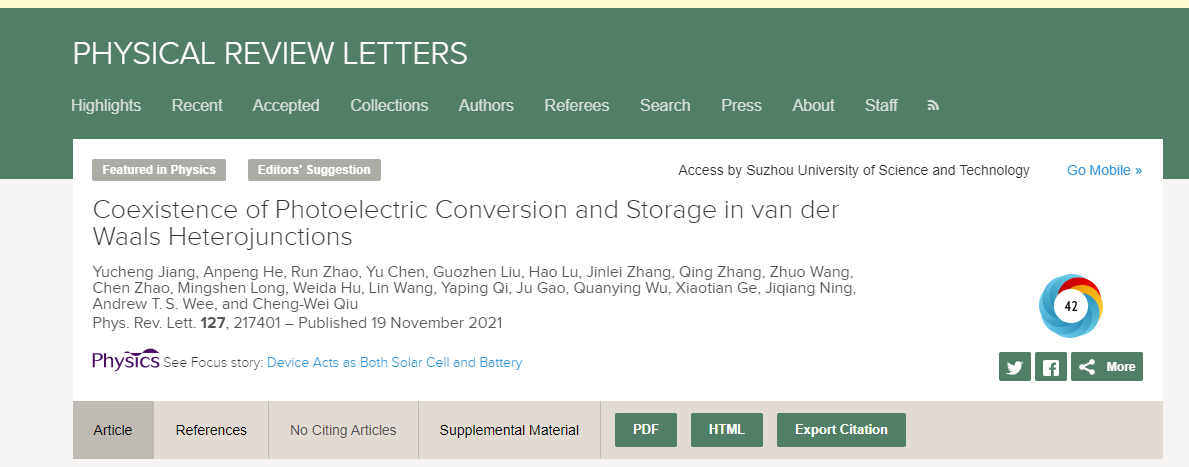
Task: Open the Focus story link
Action: tap(394, 362)
